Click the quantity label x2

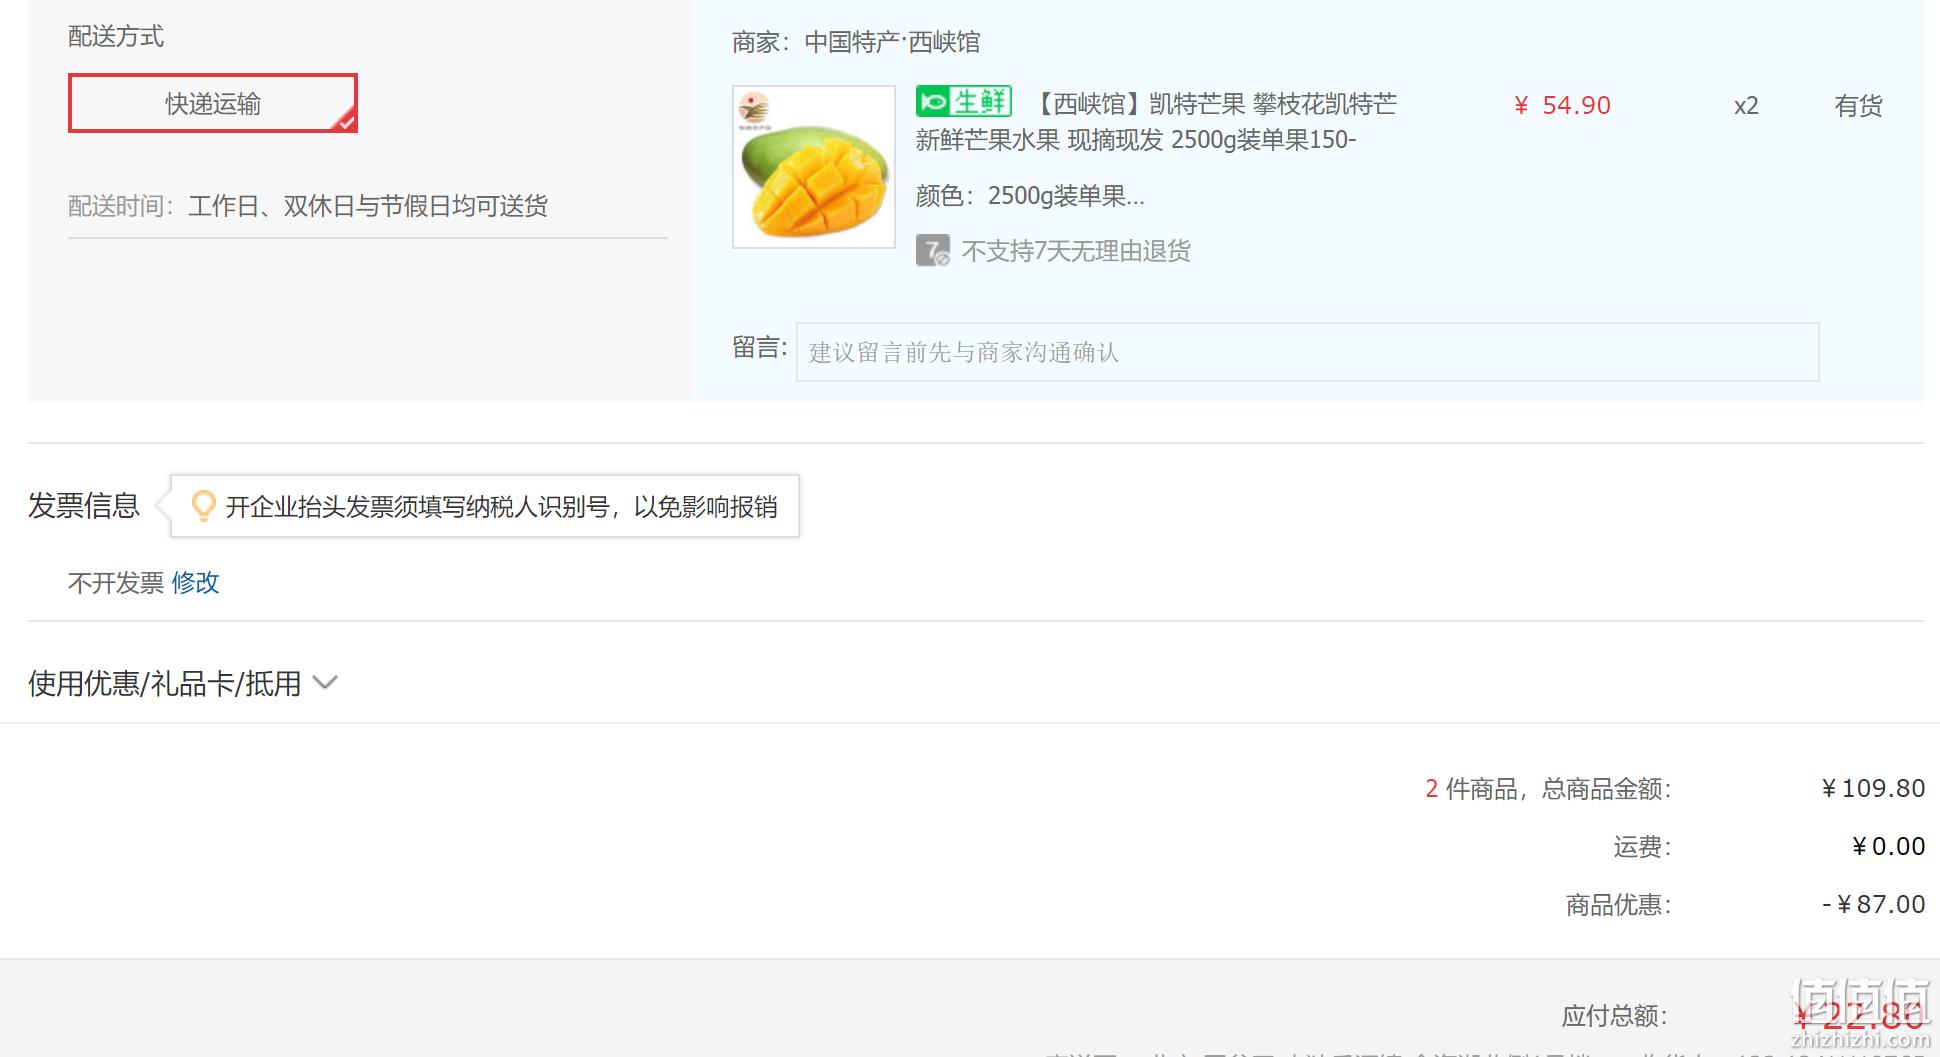(1746, 106)
